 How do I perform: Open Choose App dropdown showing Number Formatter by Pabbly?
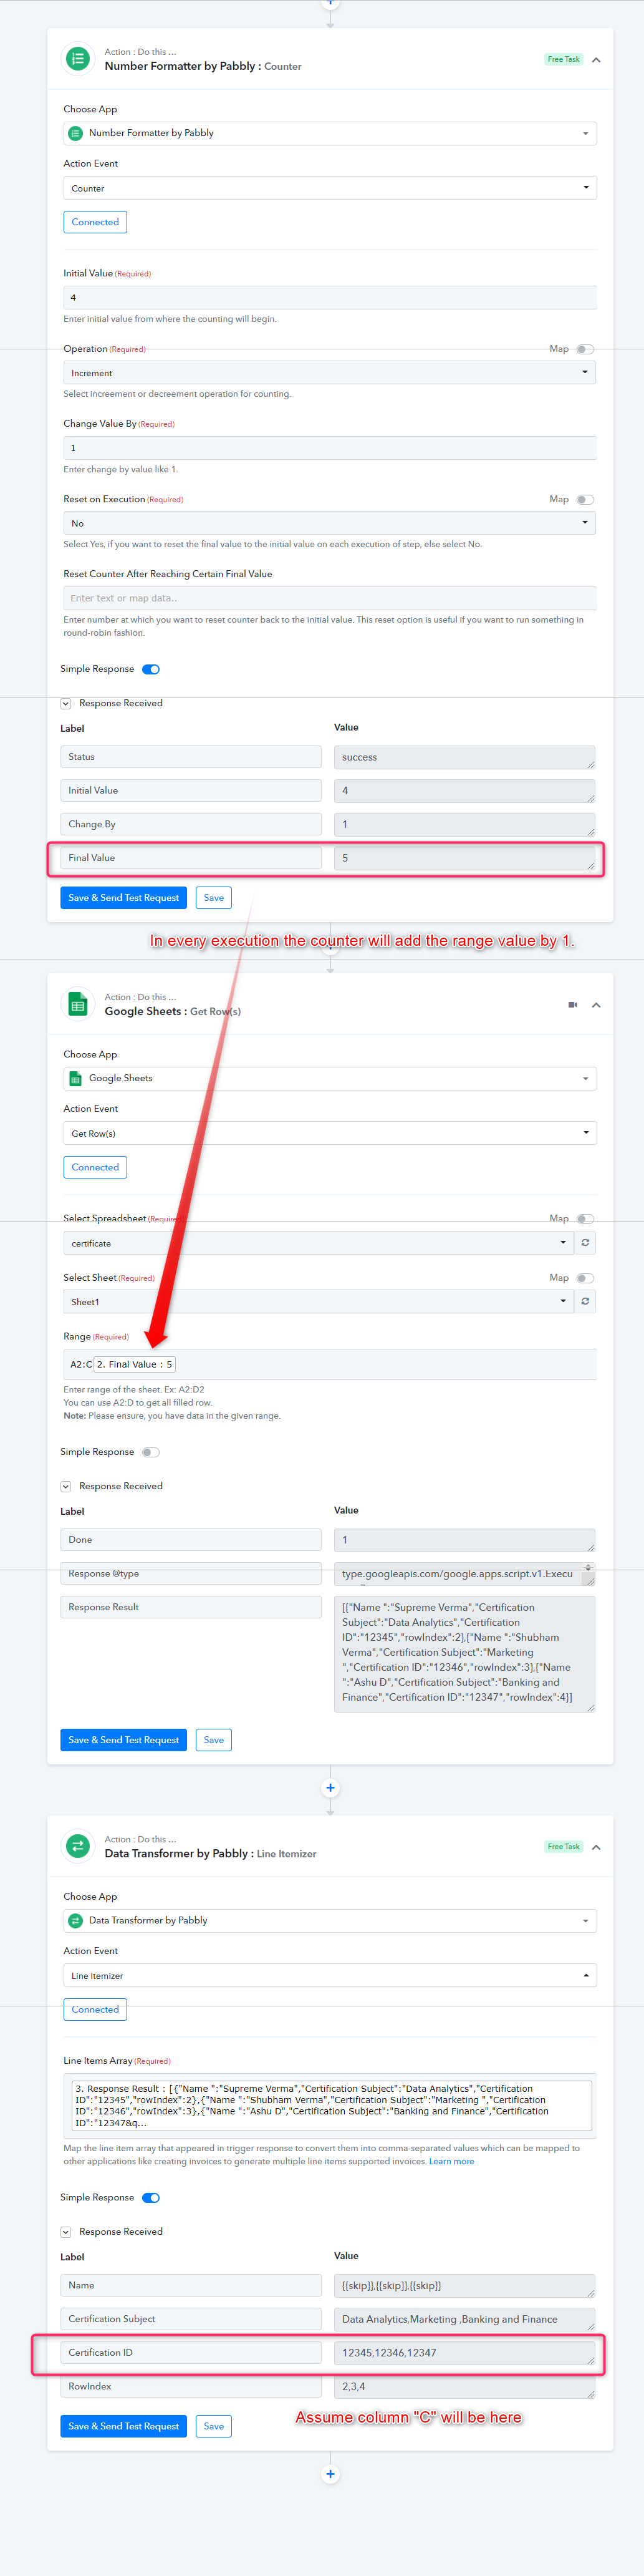tap(330, 133)
